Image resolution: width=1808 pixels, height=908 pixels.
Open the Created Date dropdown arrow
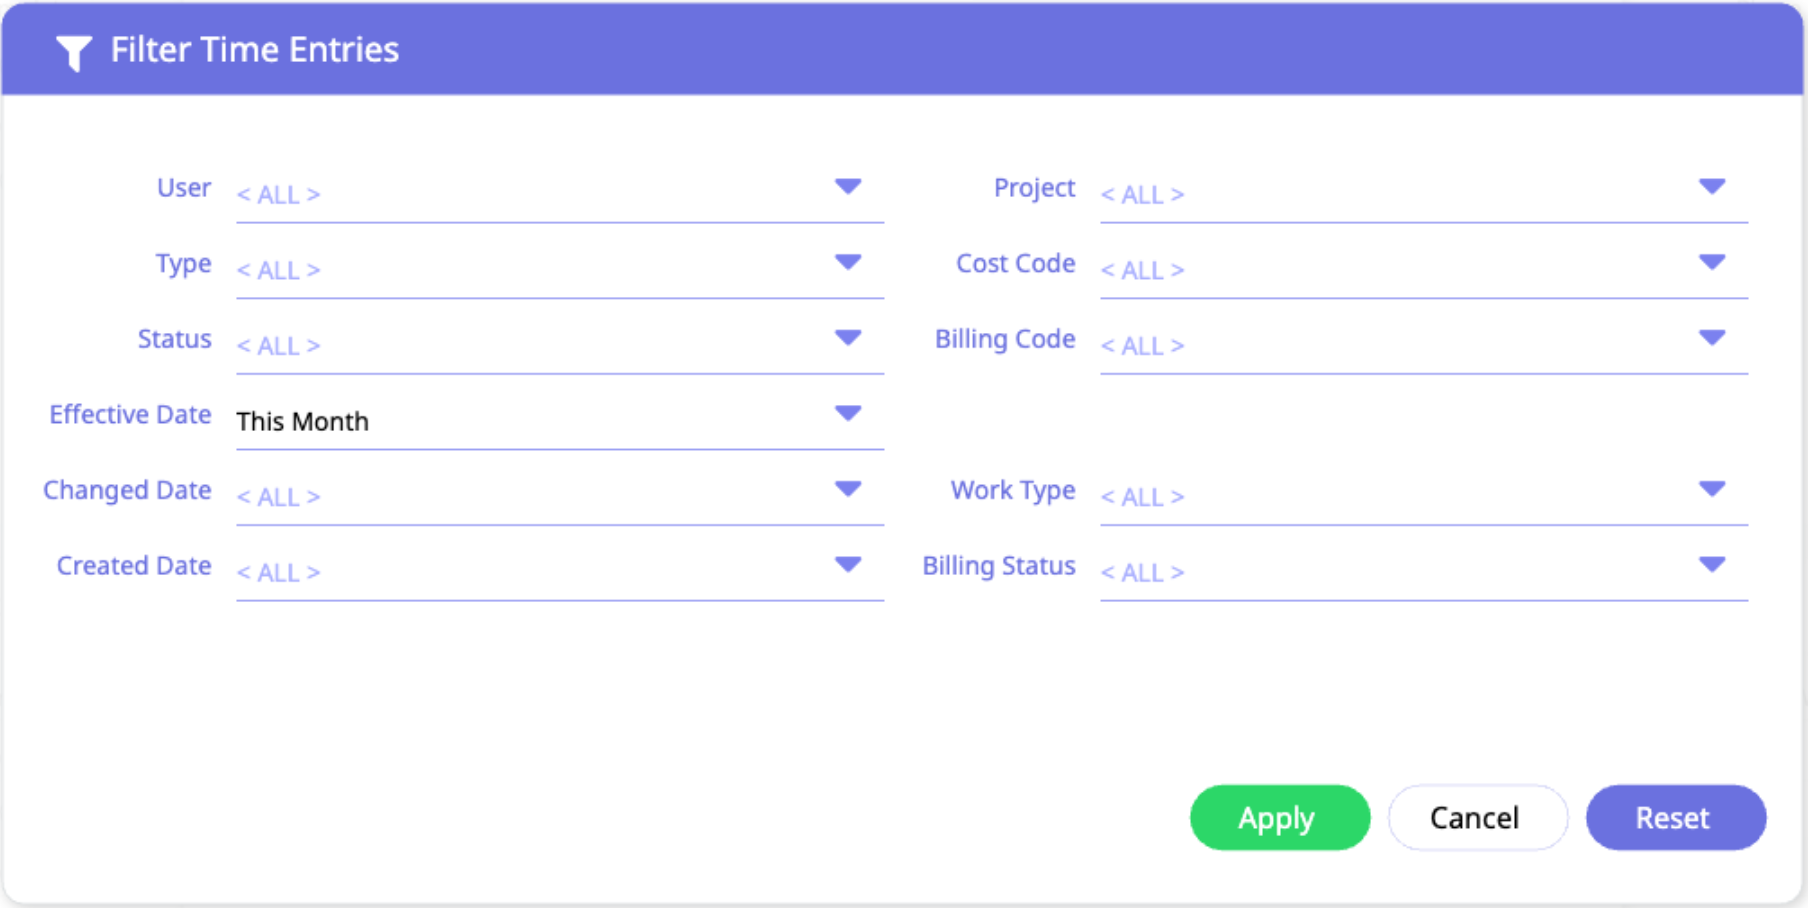(x=848, y=565)
